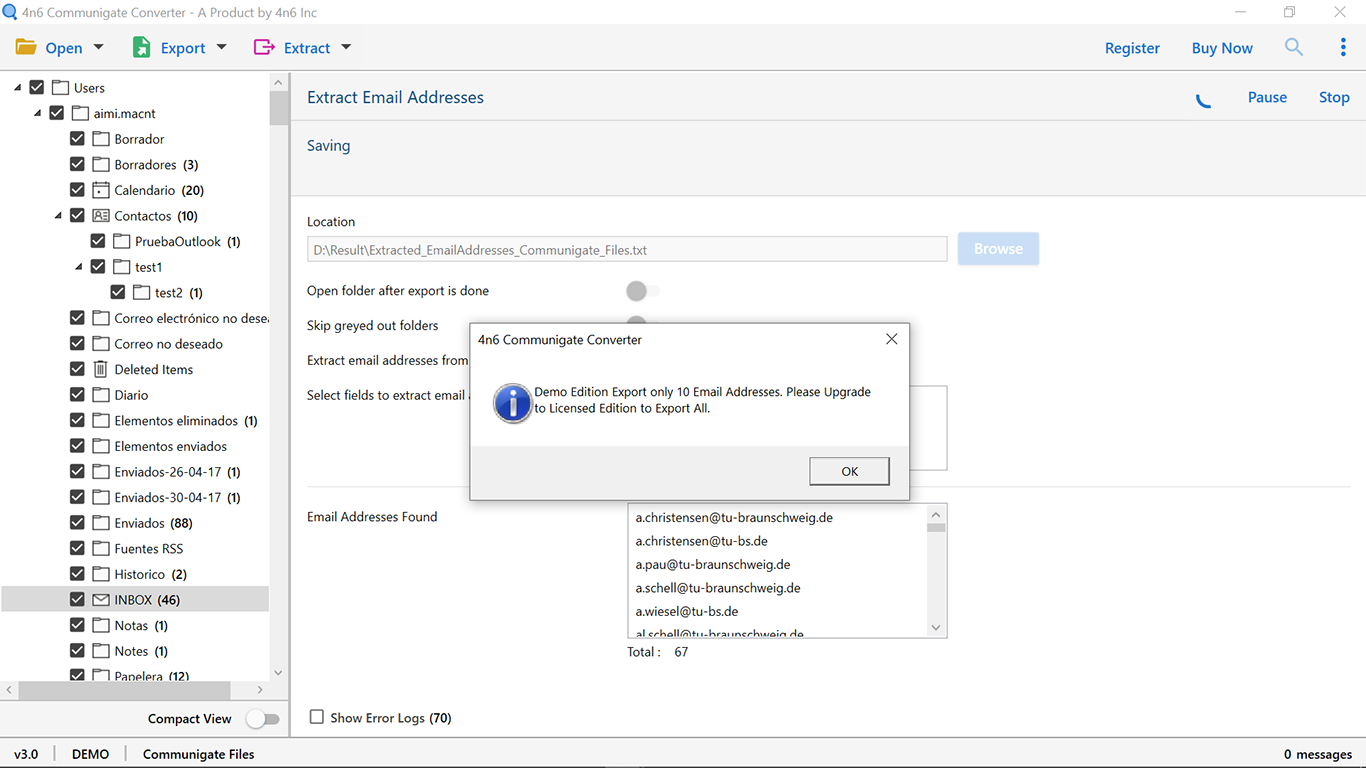Click the Extract icon in toolbar
This screenshot has height=768, width=1366.
tap(264, 47)
